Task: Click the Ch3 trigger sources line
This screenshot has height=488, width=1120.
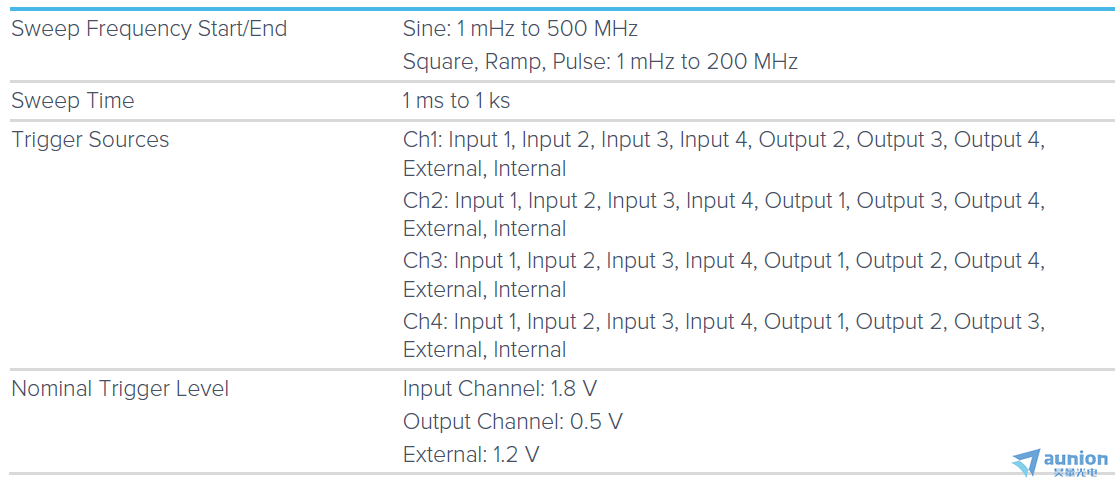Action: 724,275
